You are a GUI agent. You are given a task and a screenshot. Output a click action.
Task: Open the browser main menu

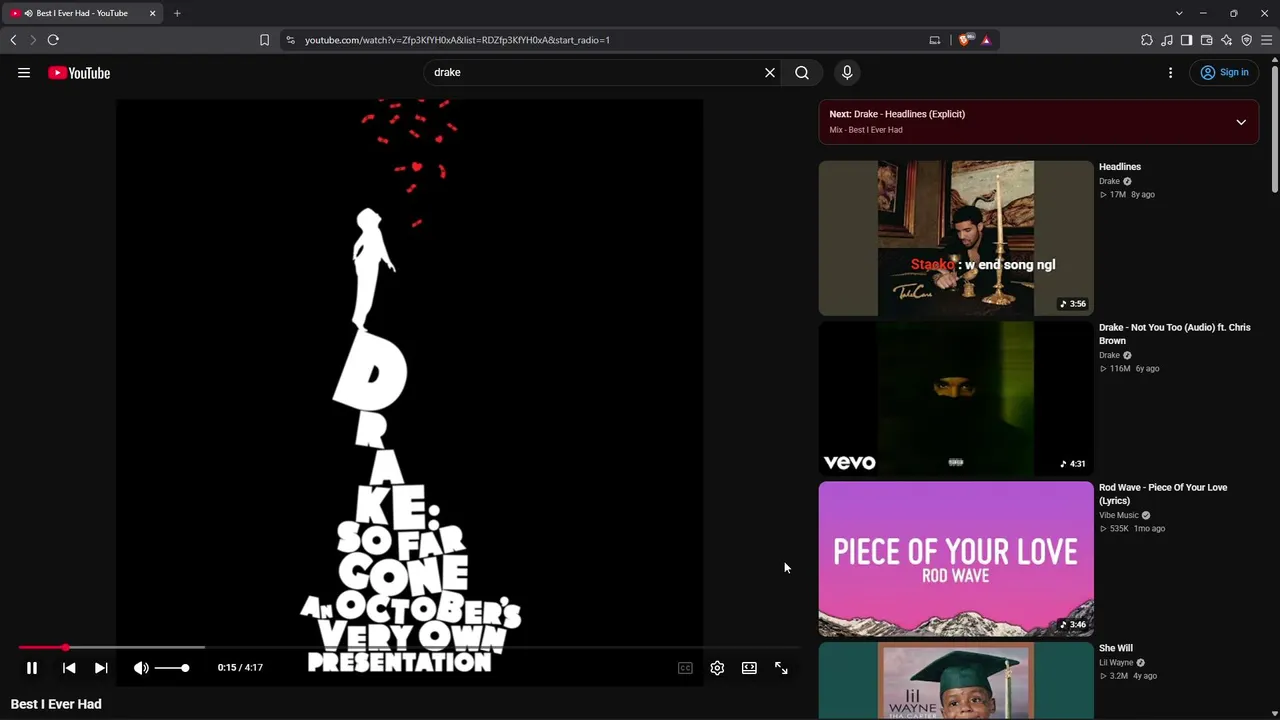[x=1266, y=40]
